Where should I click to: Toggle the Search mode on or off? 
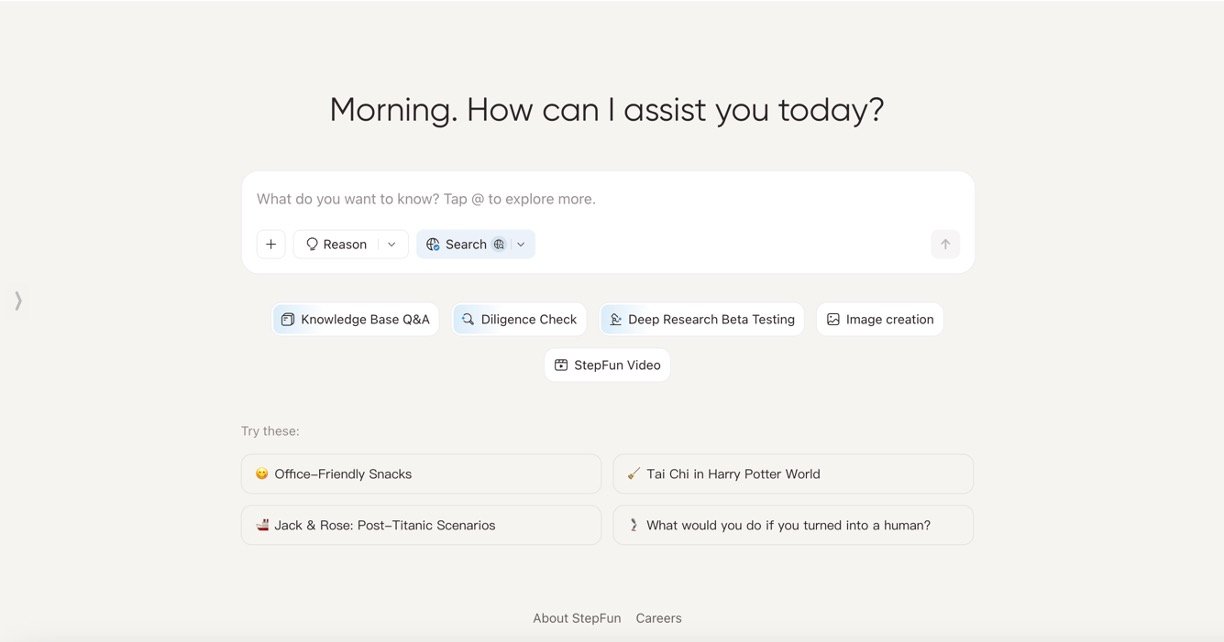click(x=466, y=243)
